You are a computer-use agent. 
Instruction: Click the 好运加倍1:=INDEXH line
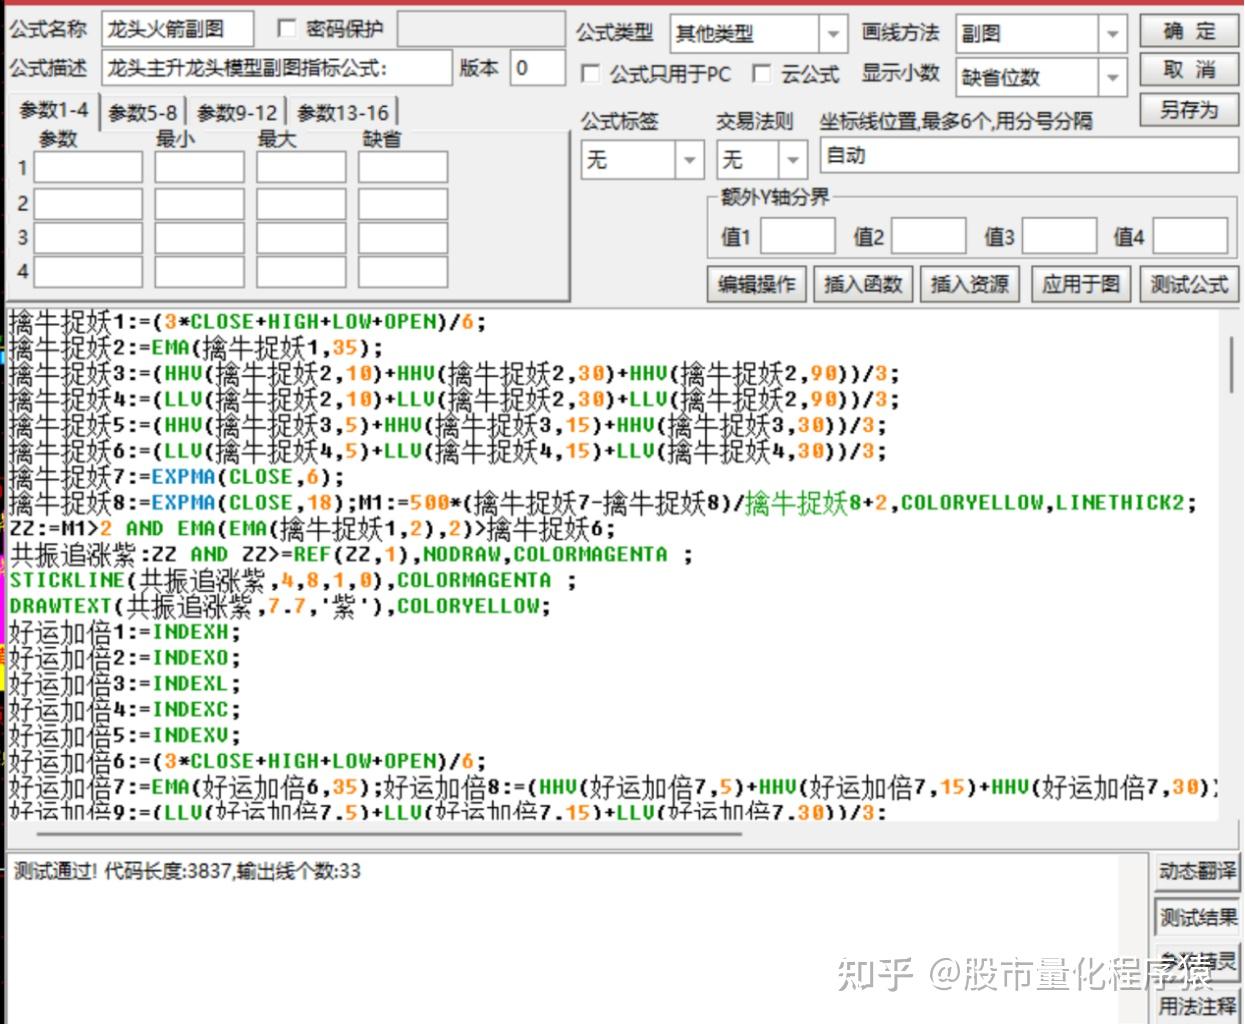pos(125,632)
